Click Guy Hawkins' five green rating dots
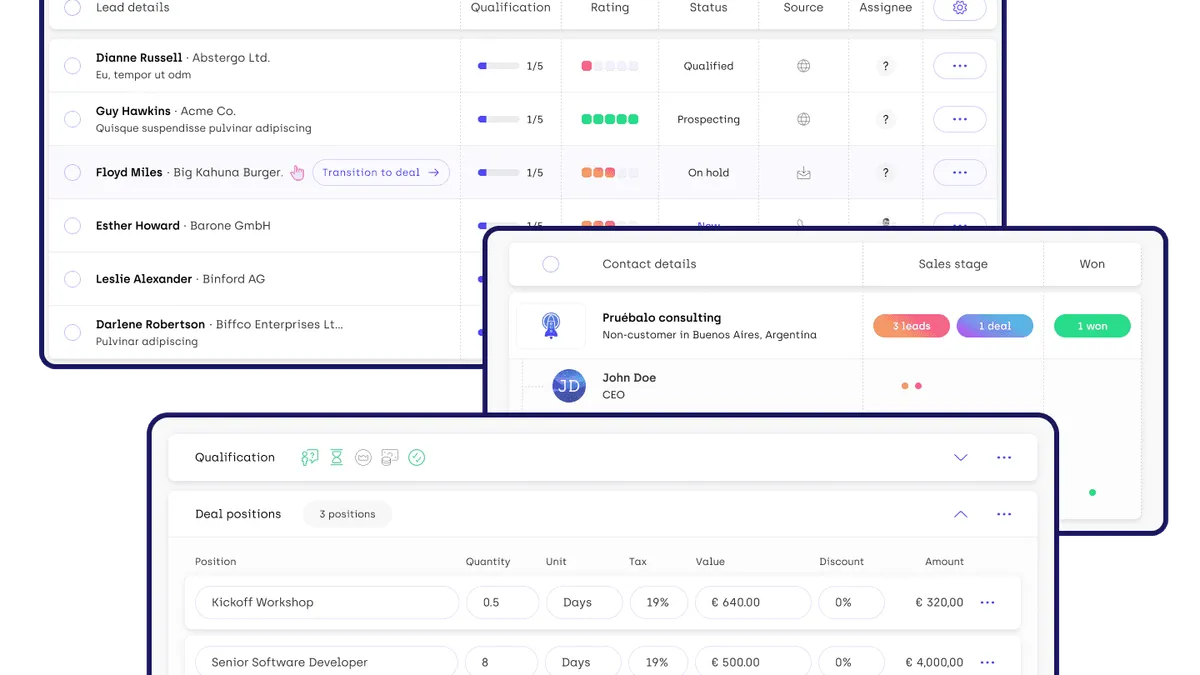The width and height of the screenshot is (1200, 675). click(x=610, y=119)
